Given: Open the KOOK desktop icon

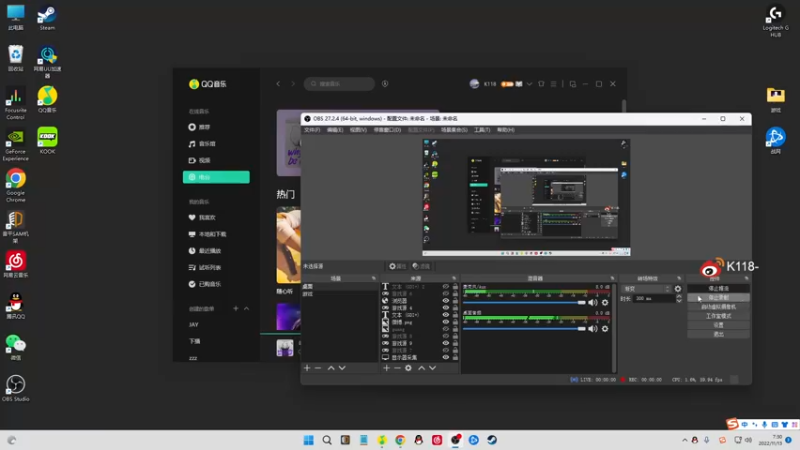Looking at the screenshot, I should coord(47,141).
